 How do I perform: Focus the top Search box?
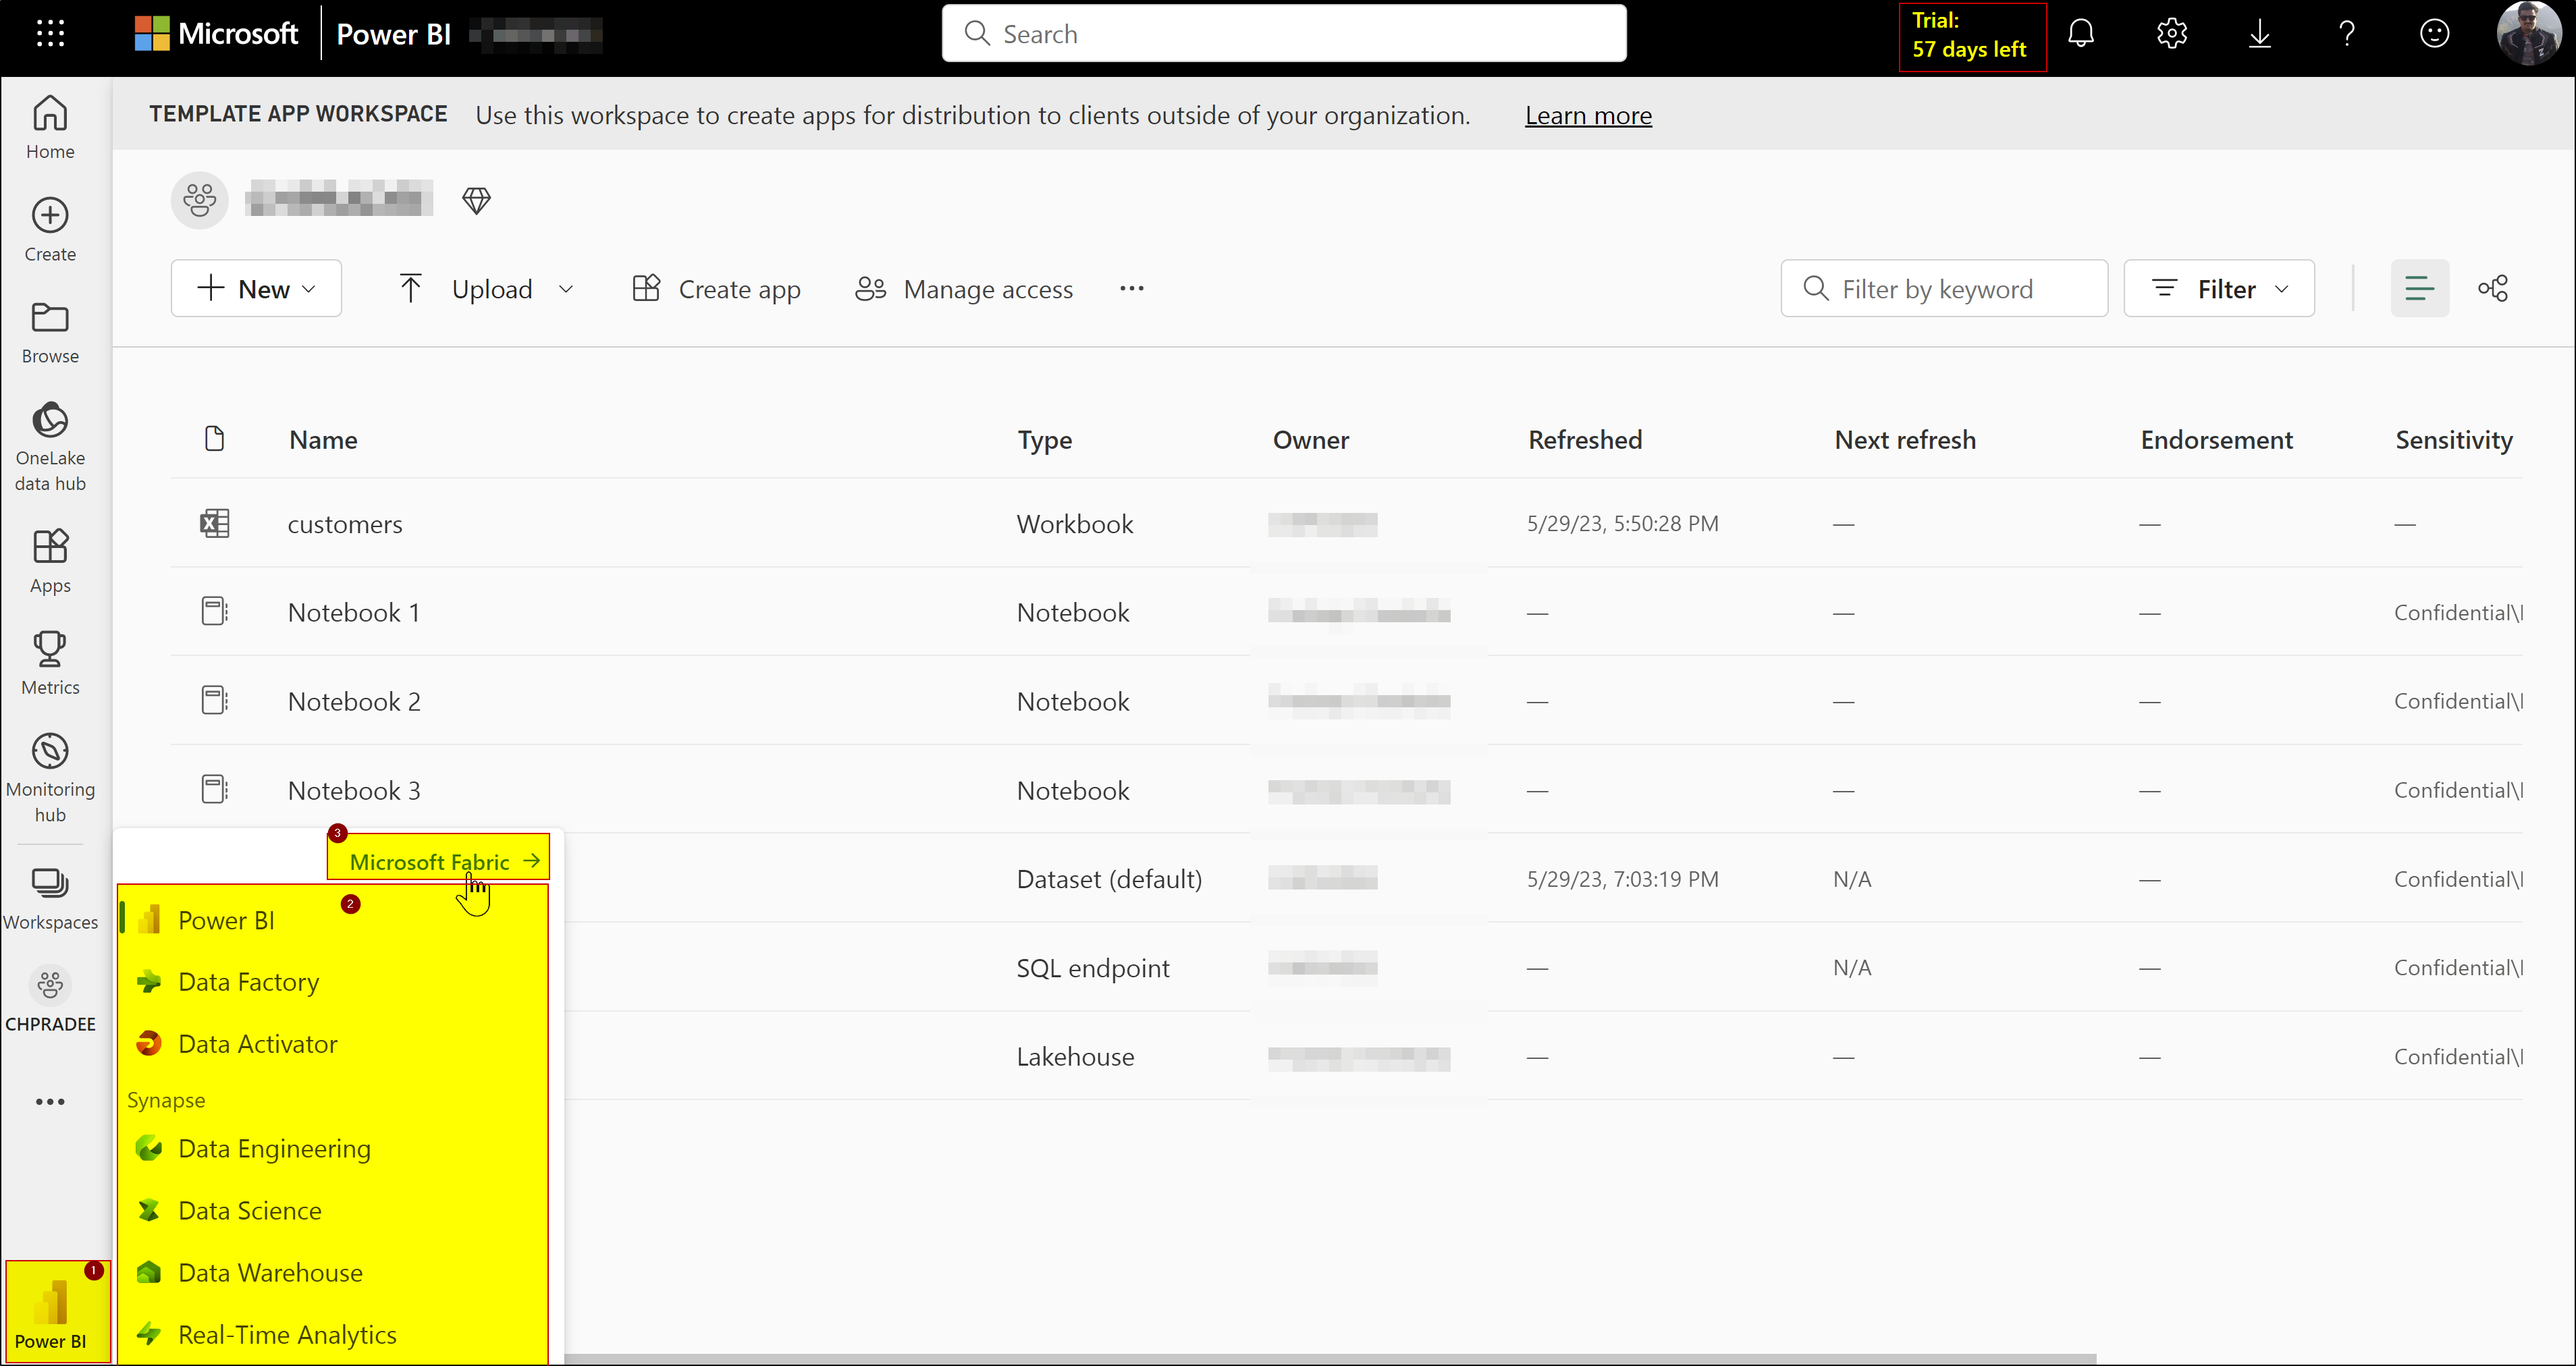(x=1284, y=34)
